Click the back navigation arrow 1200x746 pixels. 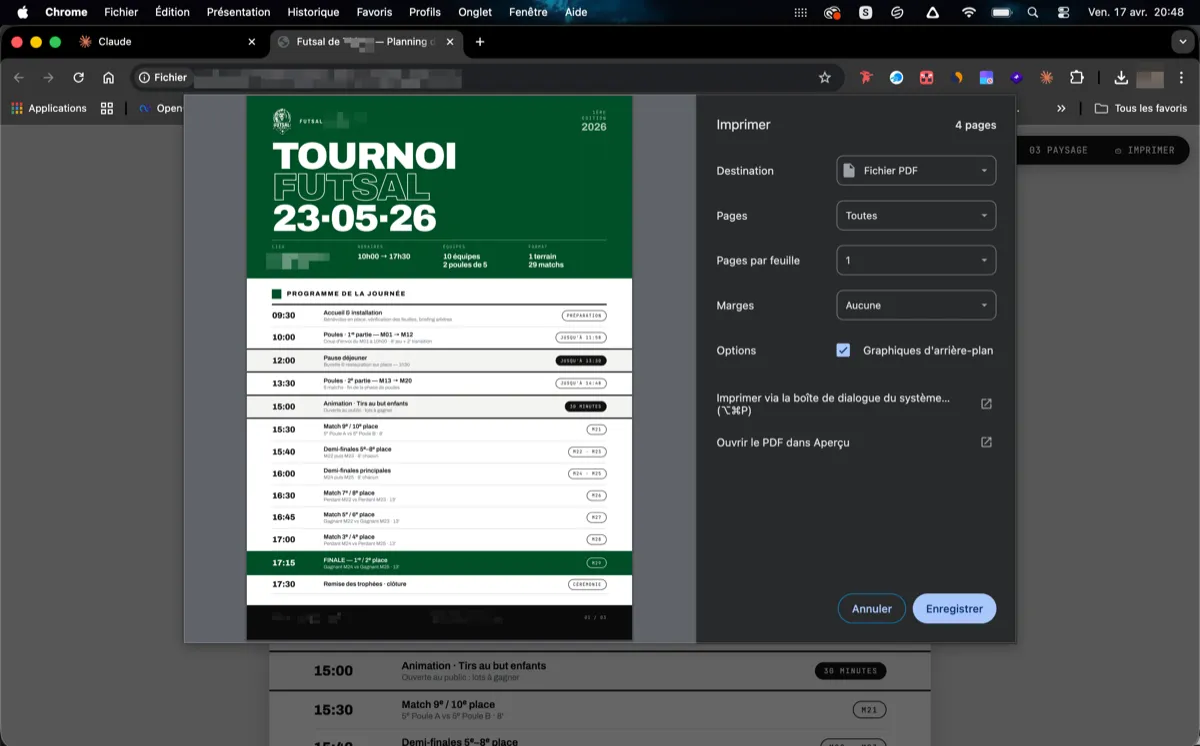click(x=19, y=77)
